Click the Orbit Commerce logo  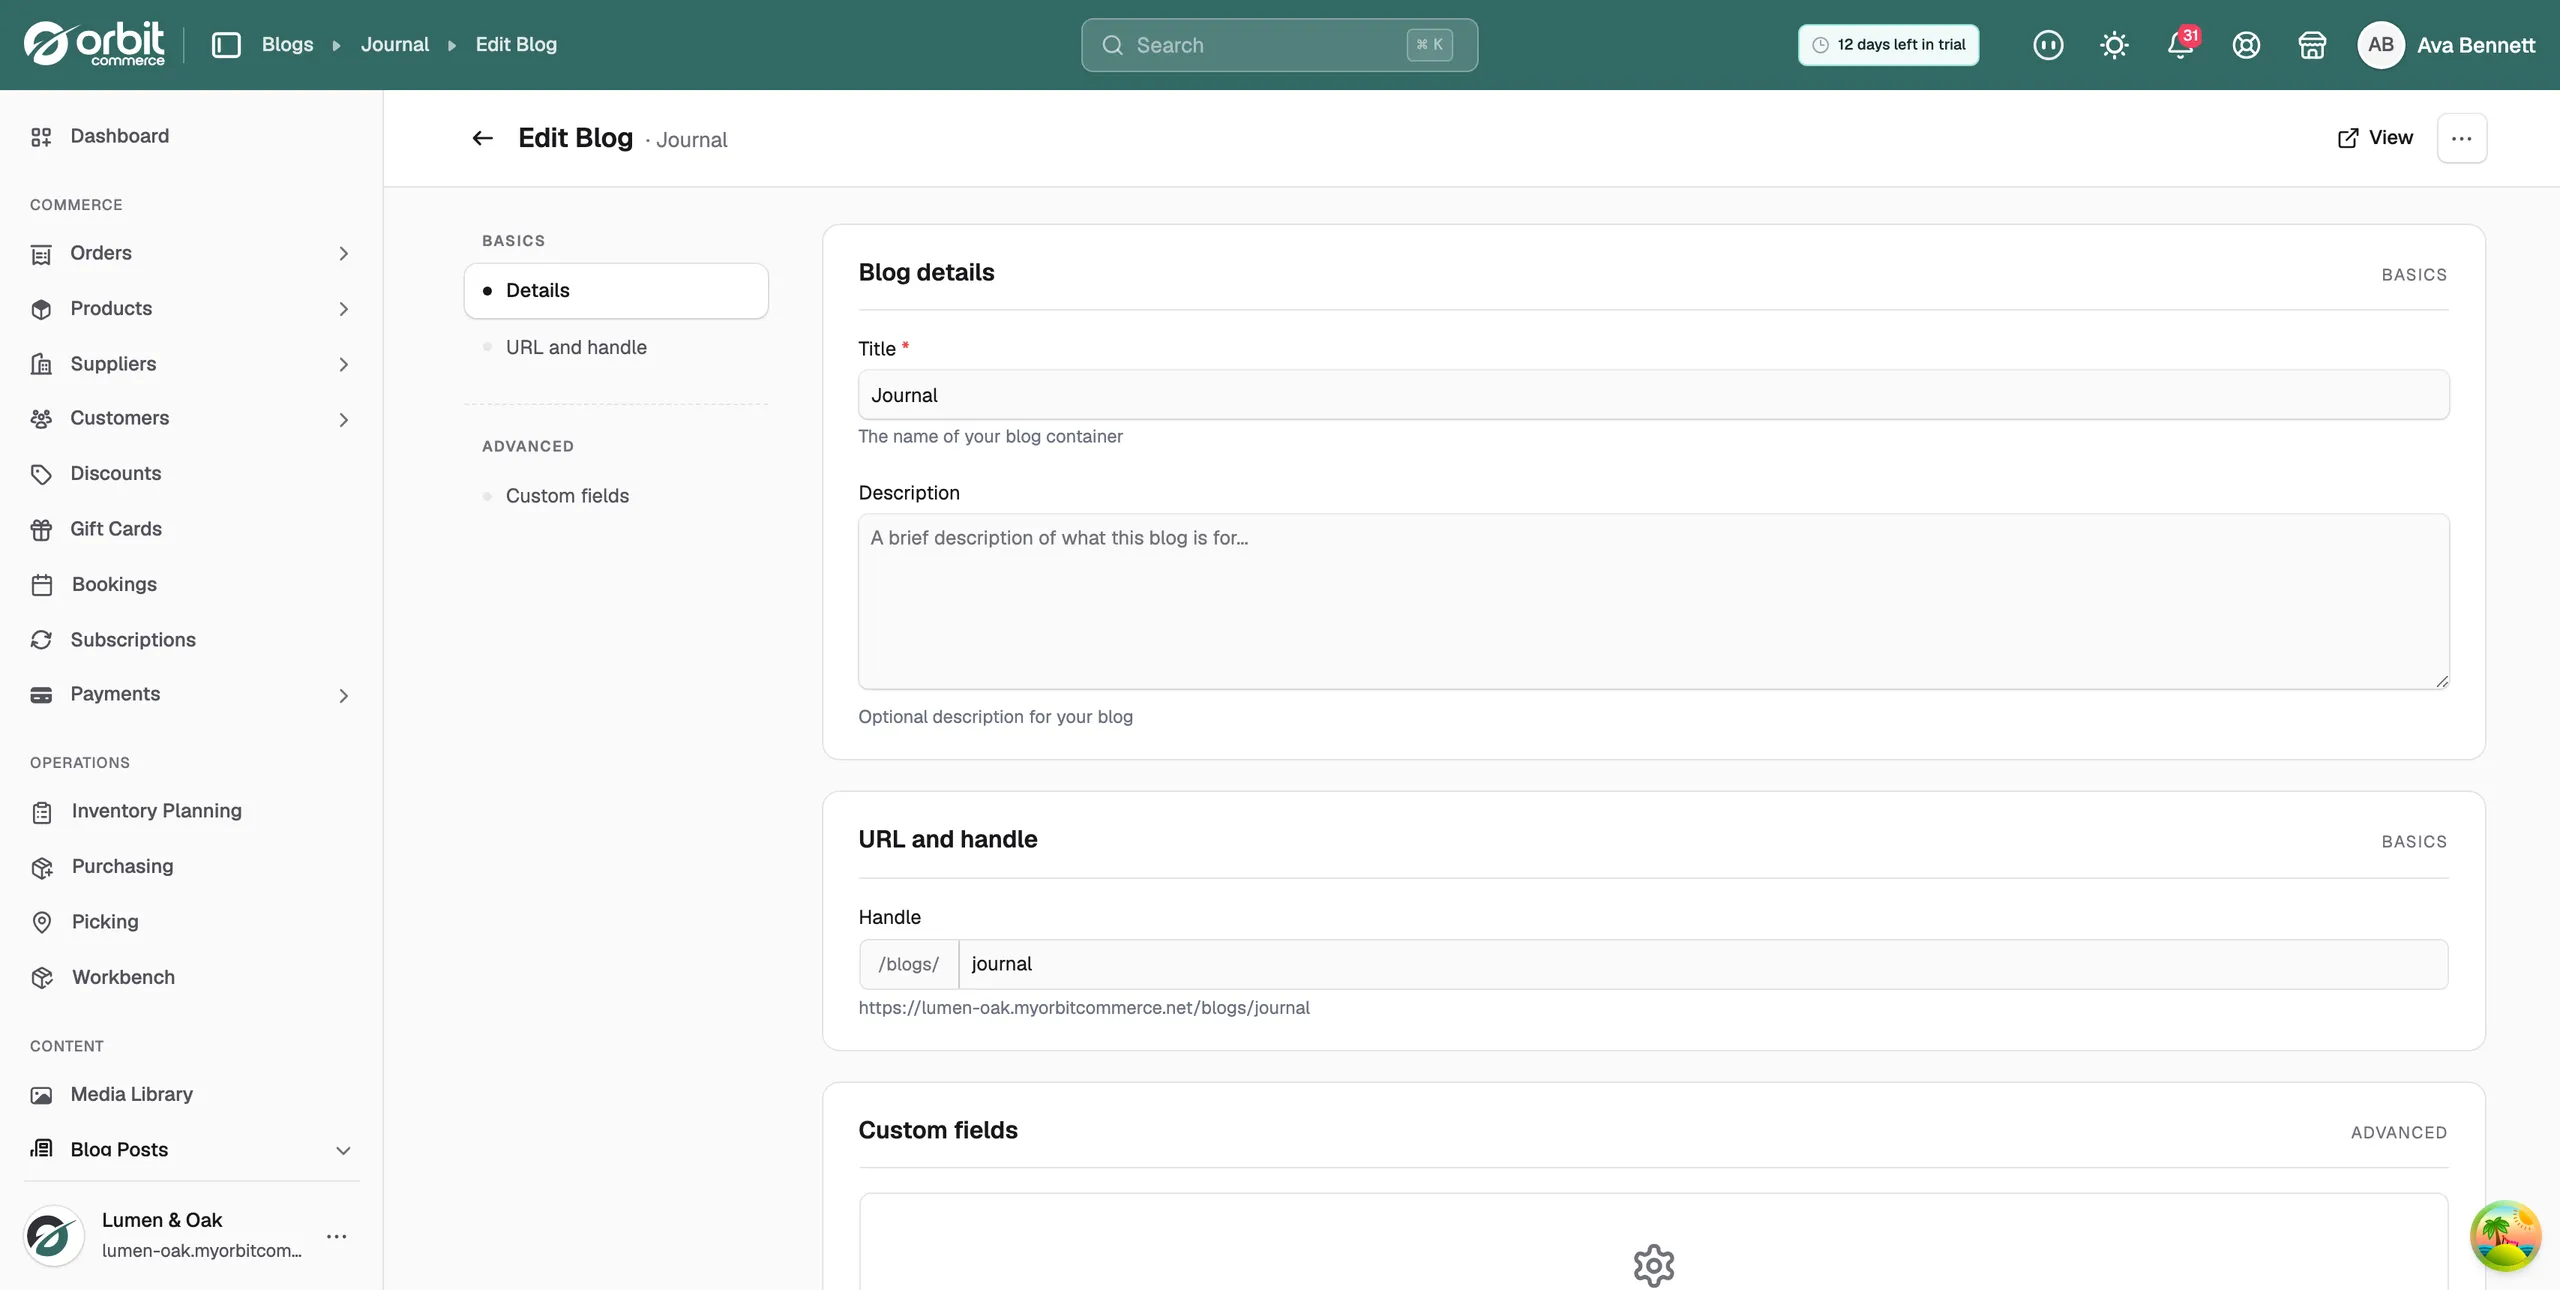click(x=94, y=44)
